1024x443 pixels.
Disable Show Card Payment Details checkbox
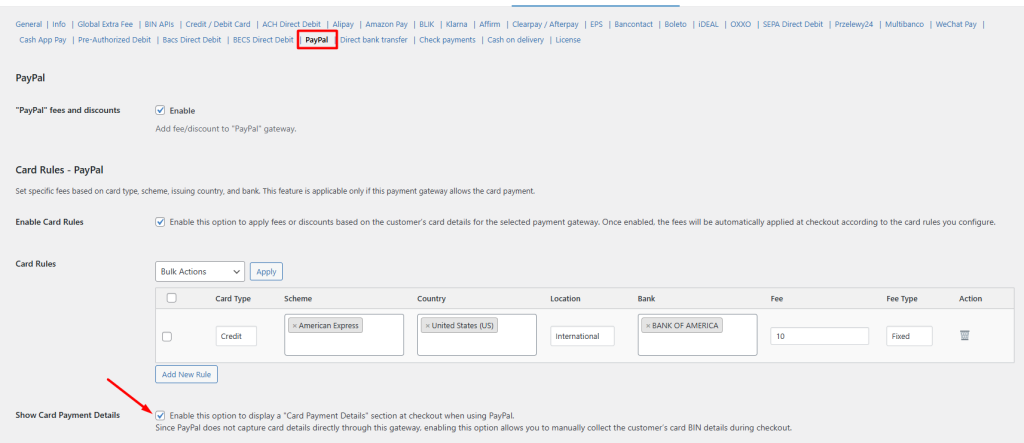tap(161, 415)
